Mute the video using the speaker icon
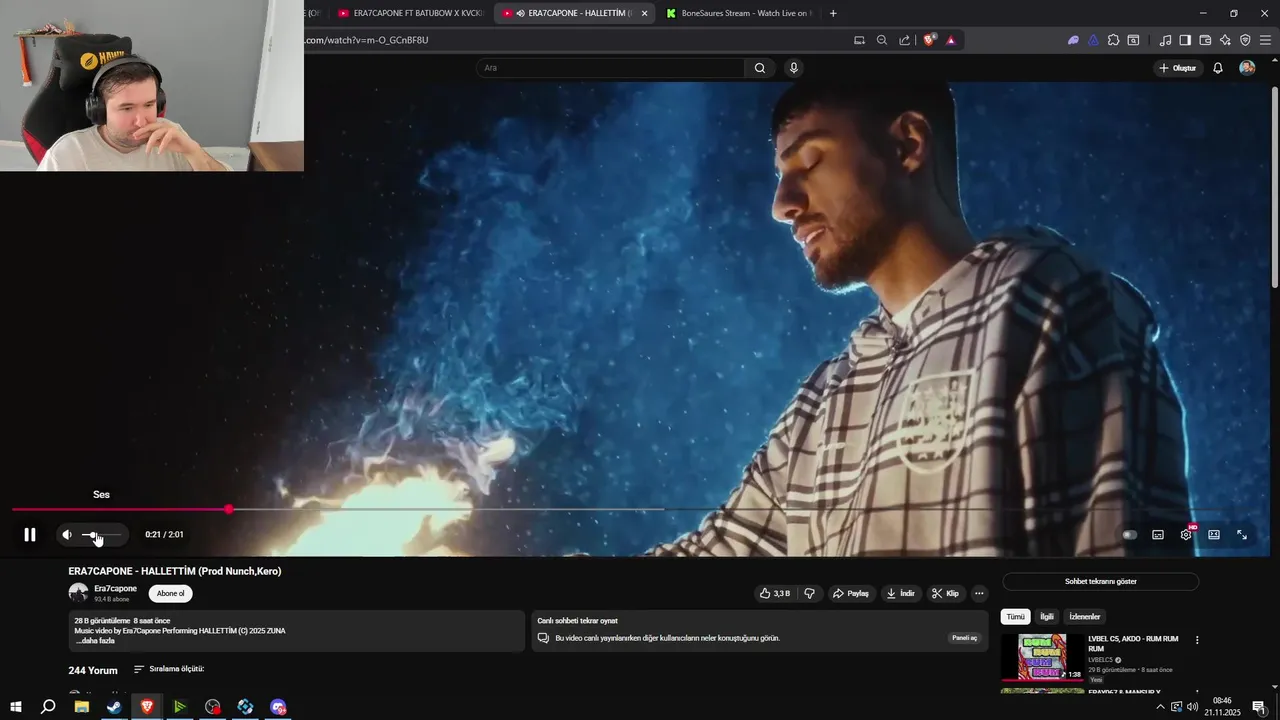The height and width of the screenshot is (720, 1280). tap(67, 535)
